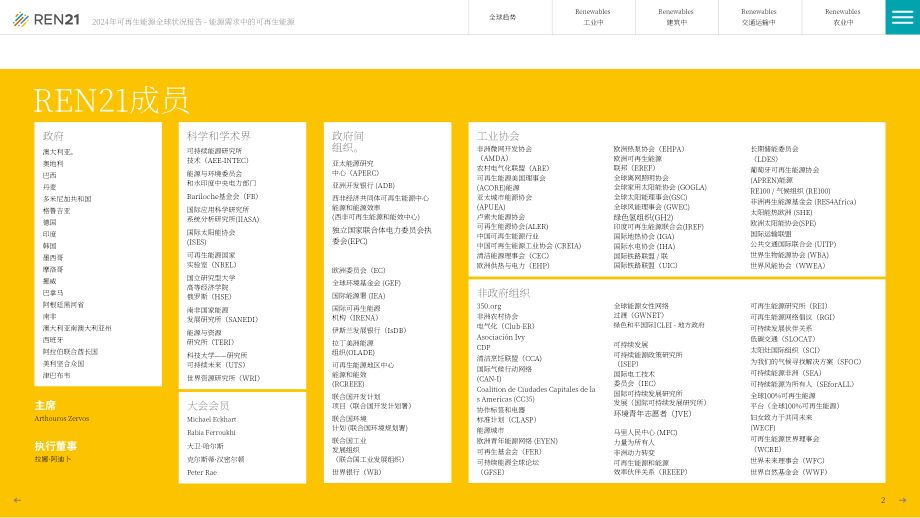Click 德国 in government list

[x=49, y=222]
